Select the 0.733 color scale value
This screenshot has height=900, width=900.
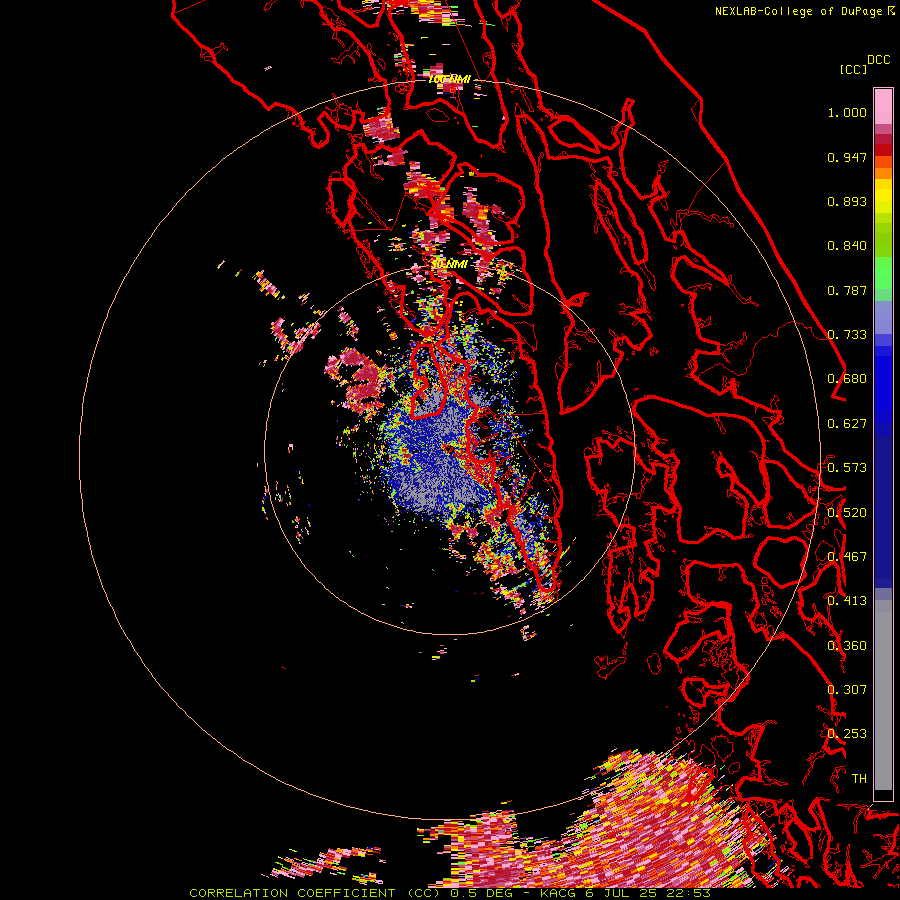[847, 335]
